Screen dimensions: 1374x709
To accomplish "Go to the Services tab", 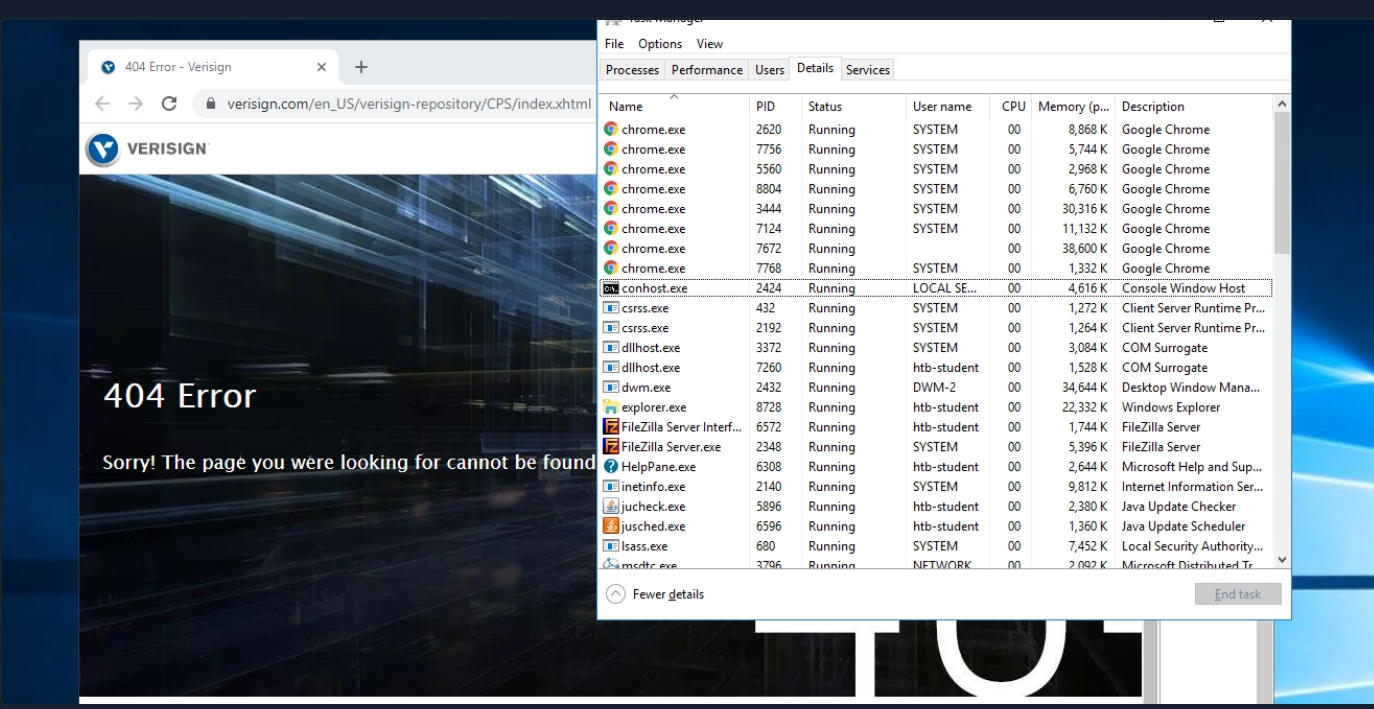I will click(867, 70).
